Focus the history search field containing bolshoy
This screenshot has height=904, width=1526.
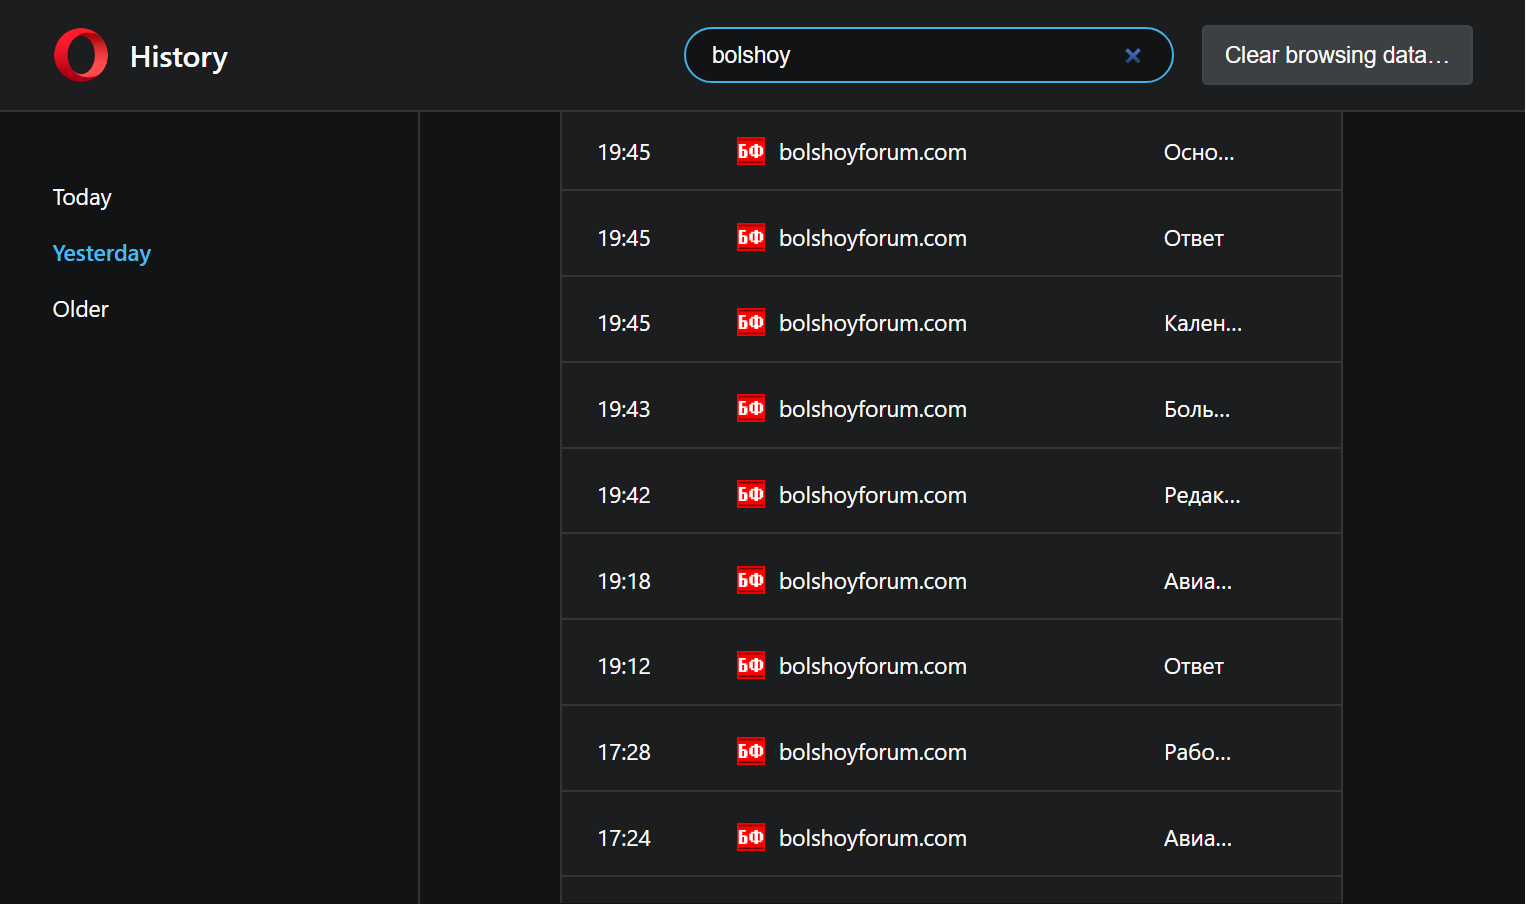[928, 55]
